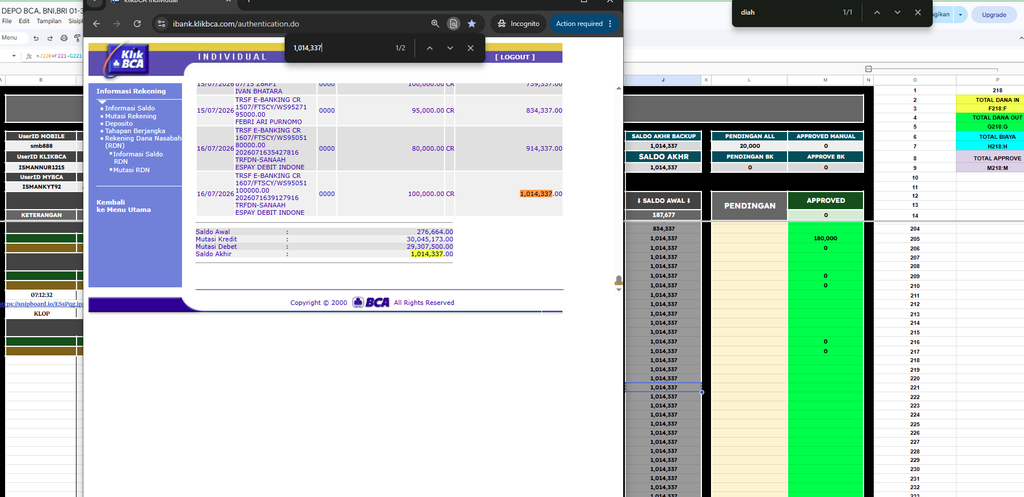Go back in the KlikBCA browser window
This screenshot has width=1024, height=497.
97,24
